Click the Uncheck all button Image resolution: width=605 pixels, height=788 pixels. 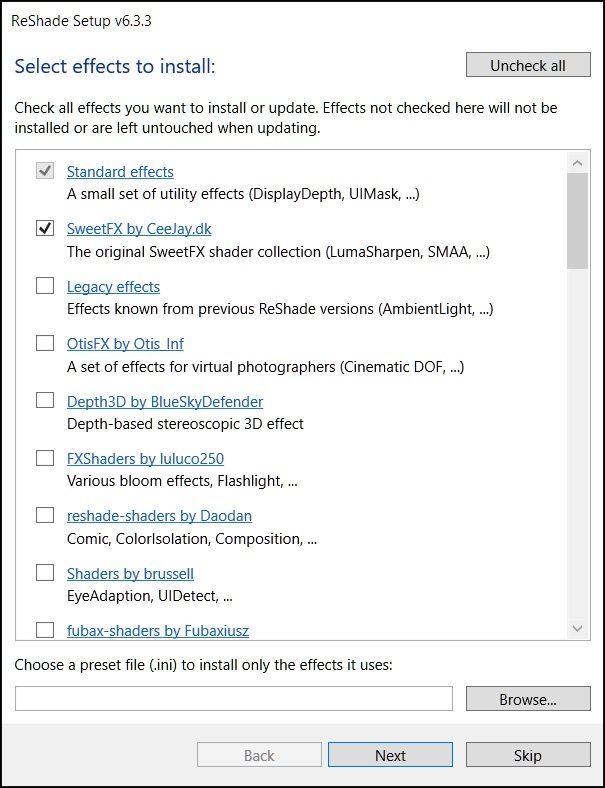click(x=528, y=65)
